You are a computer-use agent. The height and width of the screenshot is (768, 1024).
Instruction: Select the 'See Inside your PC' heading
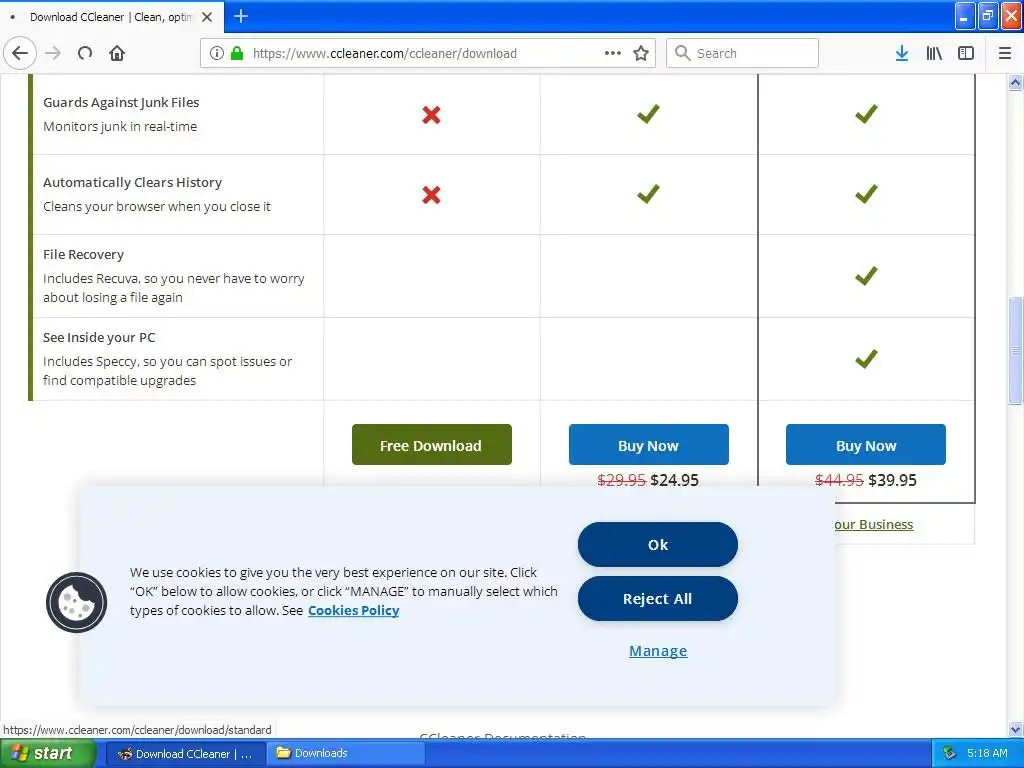click(x=99, y=338)
